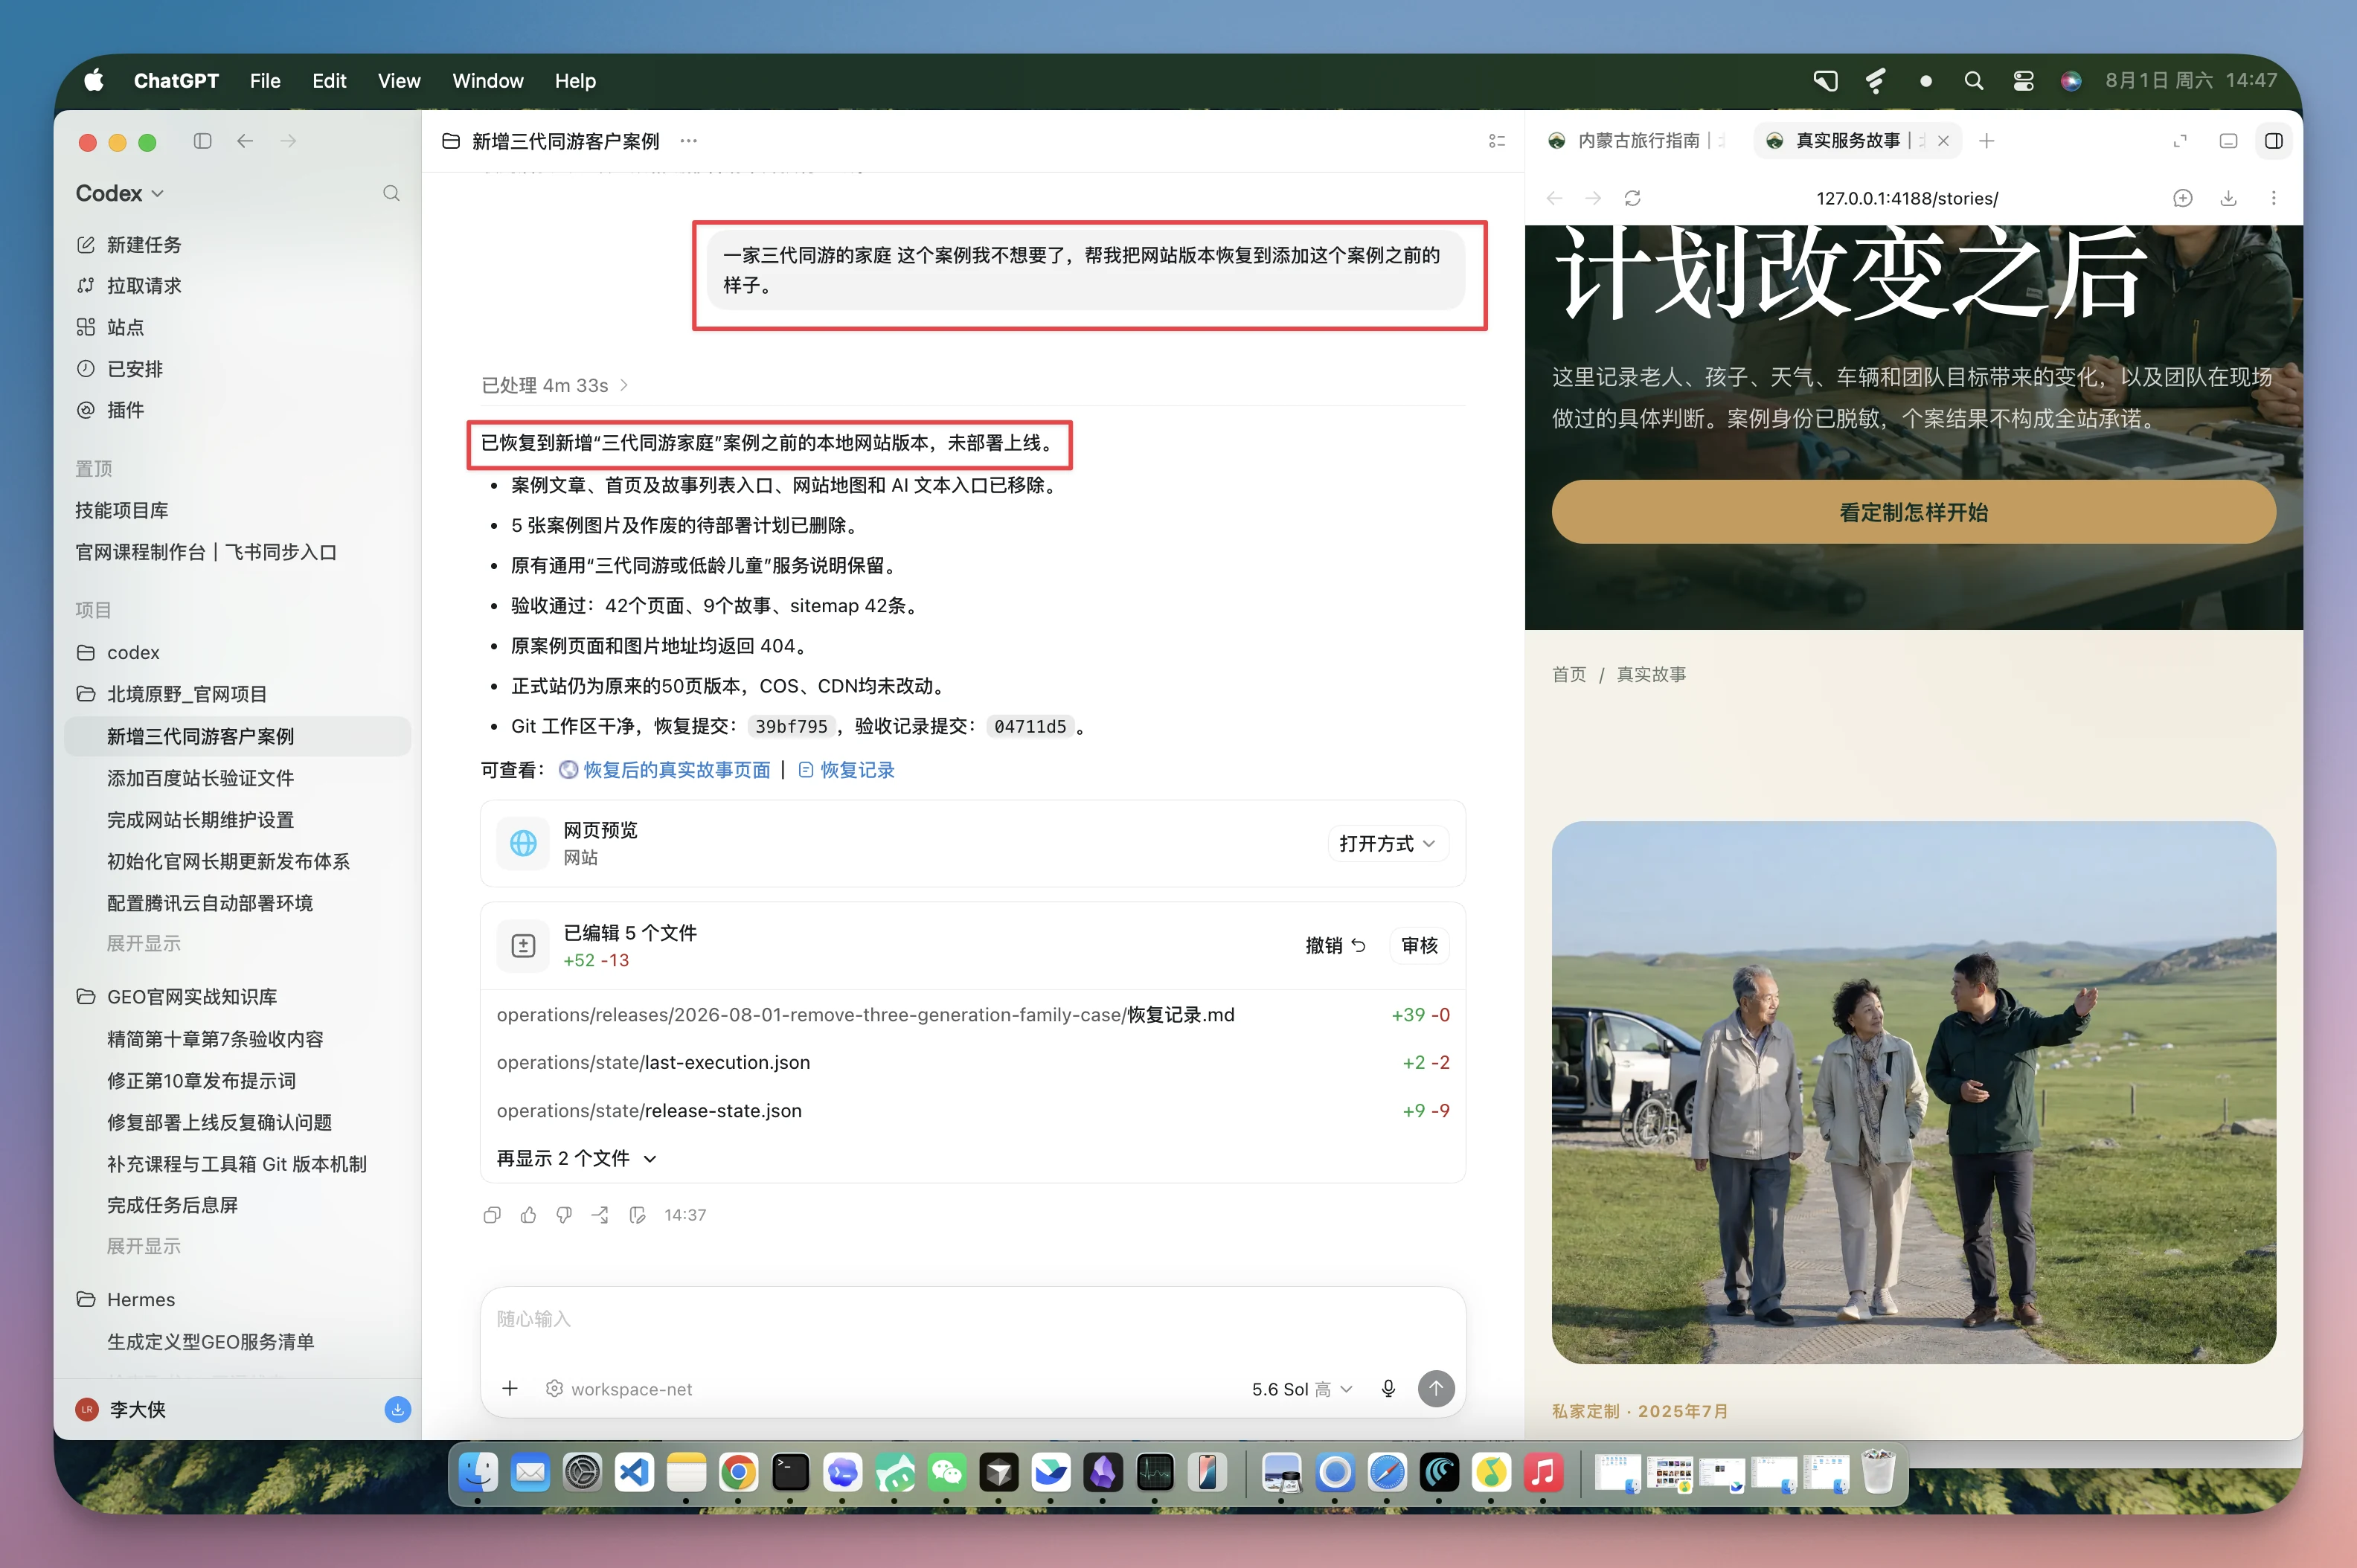Send message with the arrow button
Image resolution: width=2357 pixels, height=1568 pixels.
click(x=1436, y=1388)
